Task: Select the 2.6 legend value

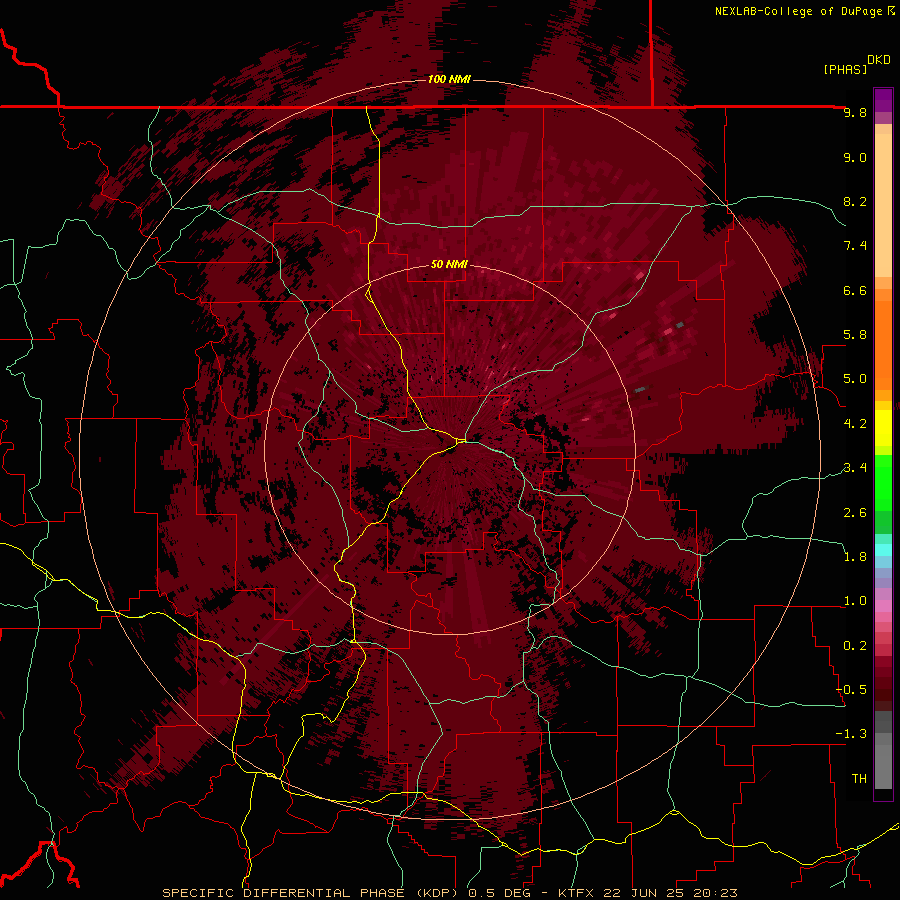Action: point(855,513)
